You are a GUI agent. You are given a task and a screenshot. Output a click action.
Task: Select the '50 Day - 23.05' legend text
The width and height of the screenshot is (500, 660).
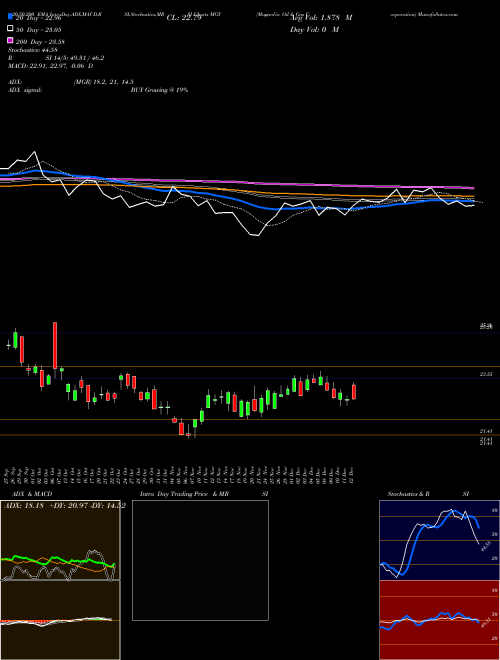[39, 30]
